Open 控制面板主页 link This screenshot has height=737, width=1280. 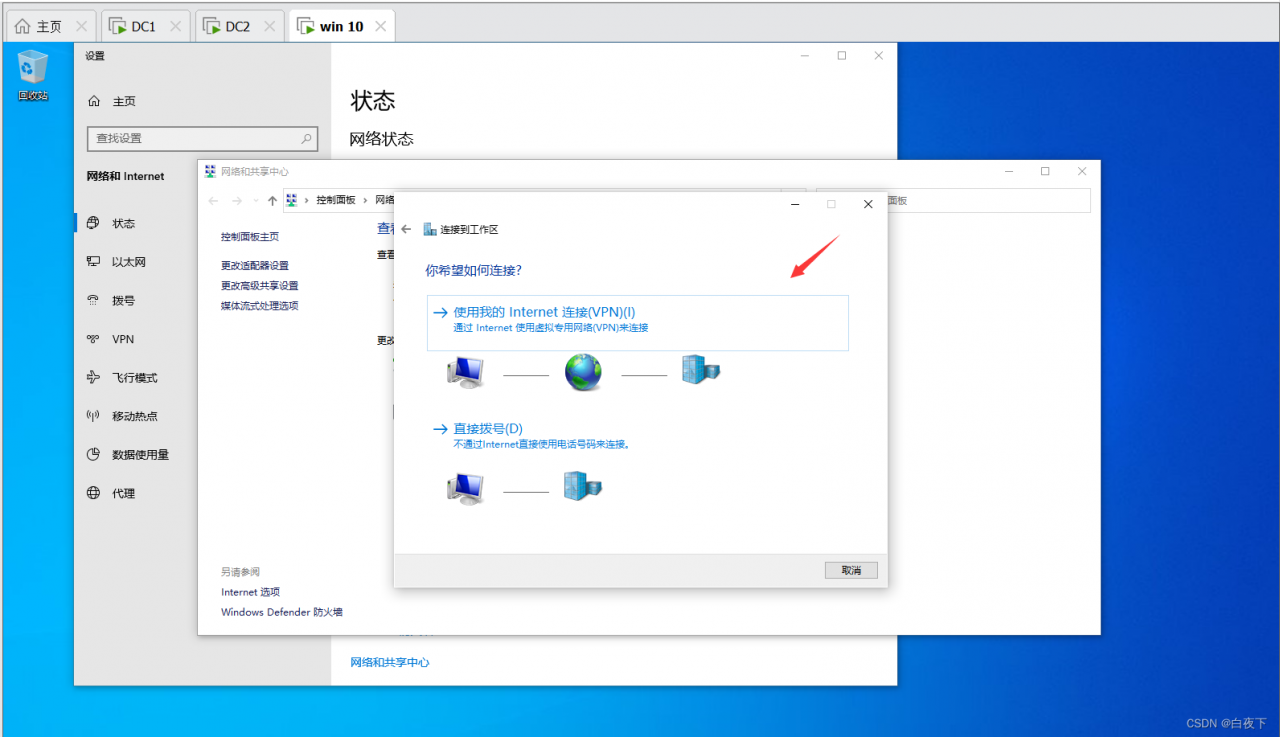click(x=250, y=237)
